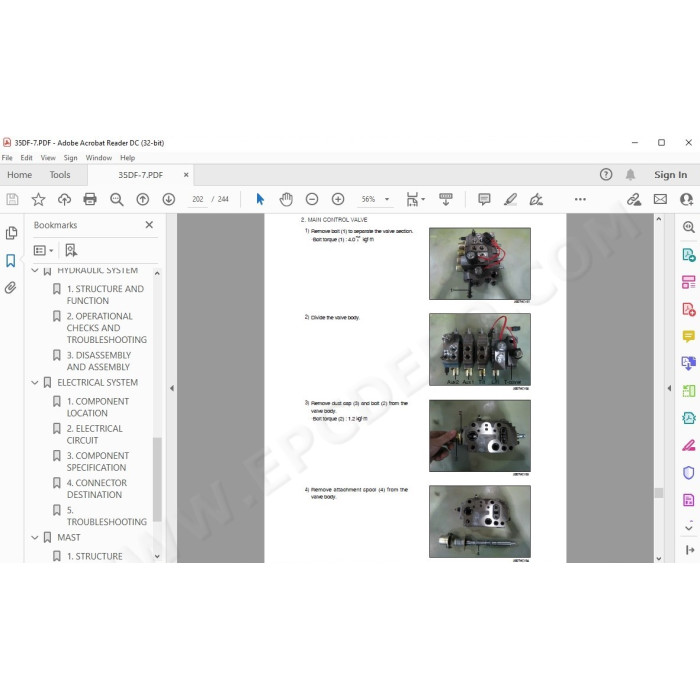Open the Help menu
This screenshot has height=700, width=700.
click(x=127, y=158)
